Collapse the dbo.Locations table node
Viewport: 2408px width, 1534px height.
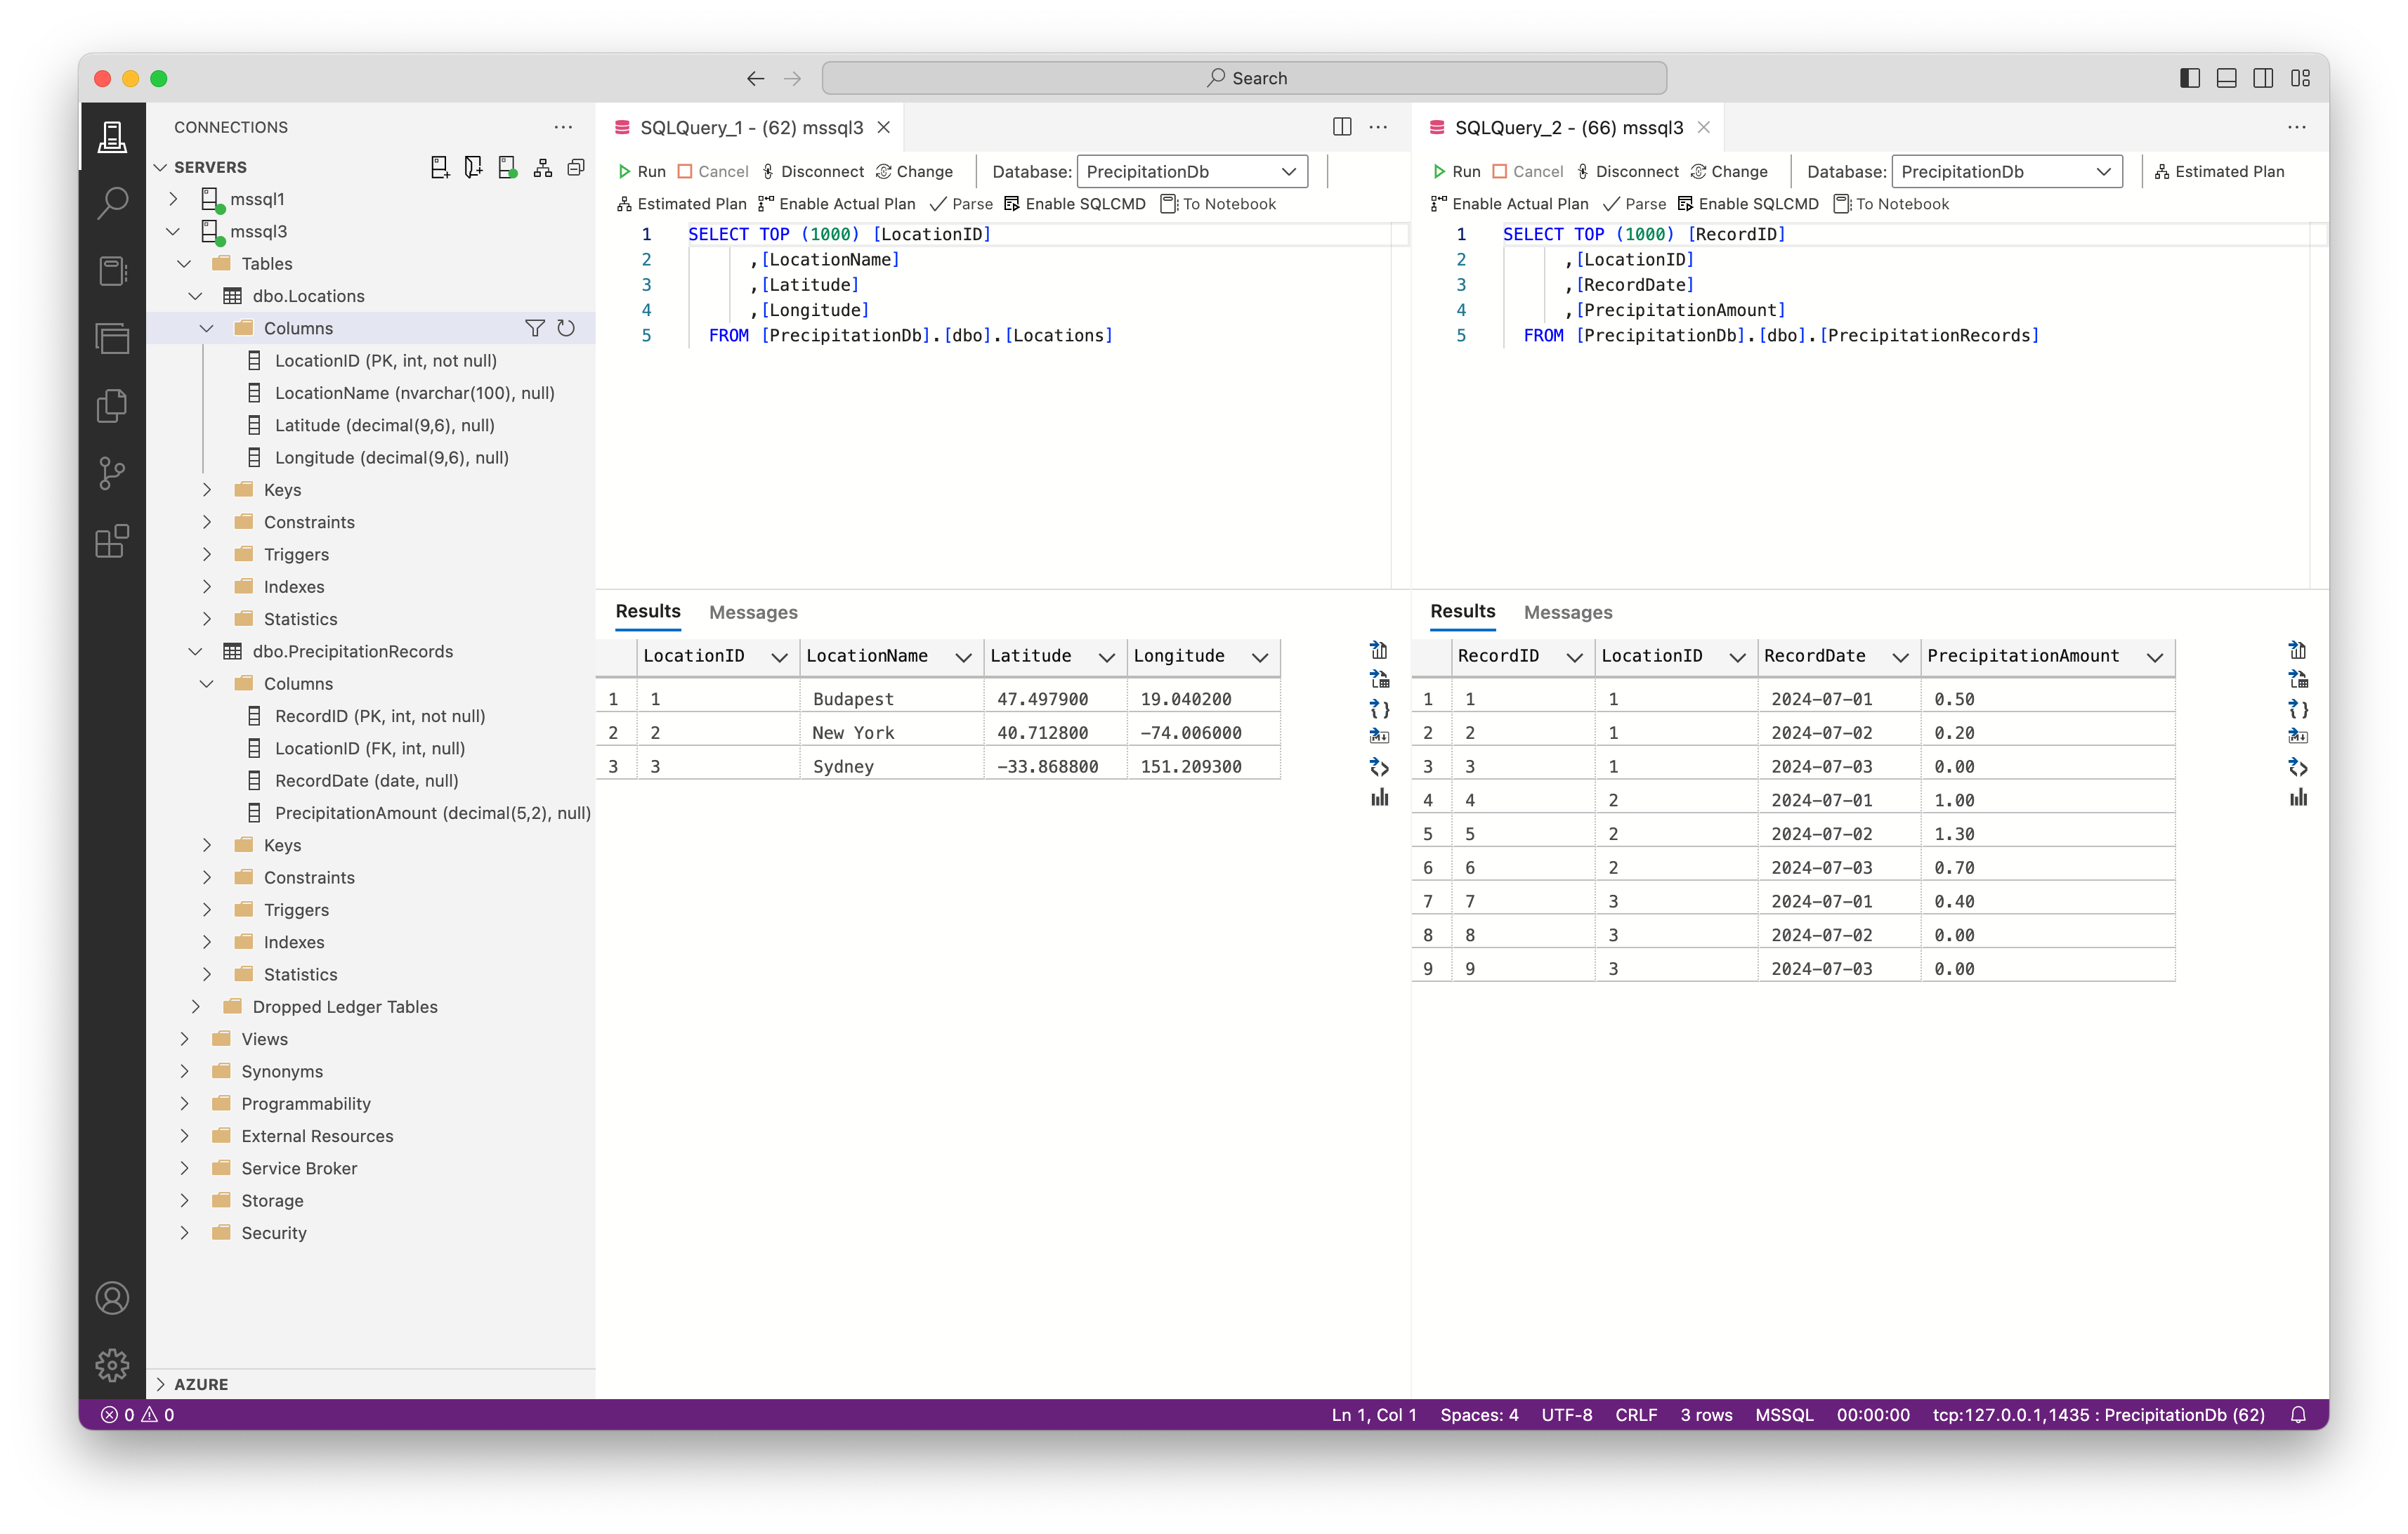point(196,296)
